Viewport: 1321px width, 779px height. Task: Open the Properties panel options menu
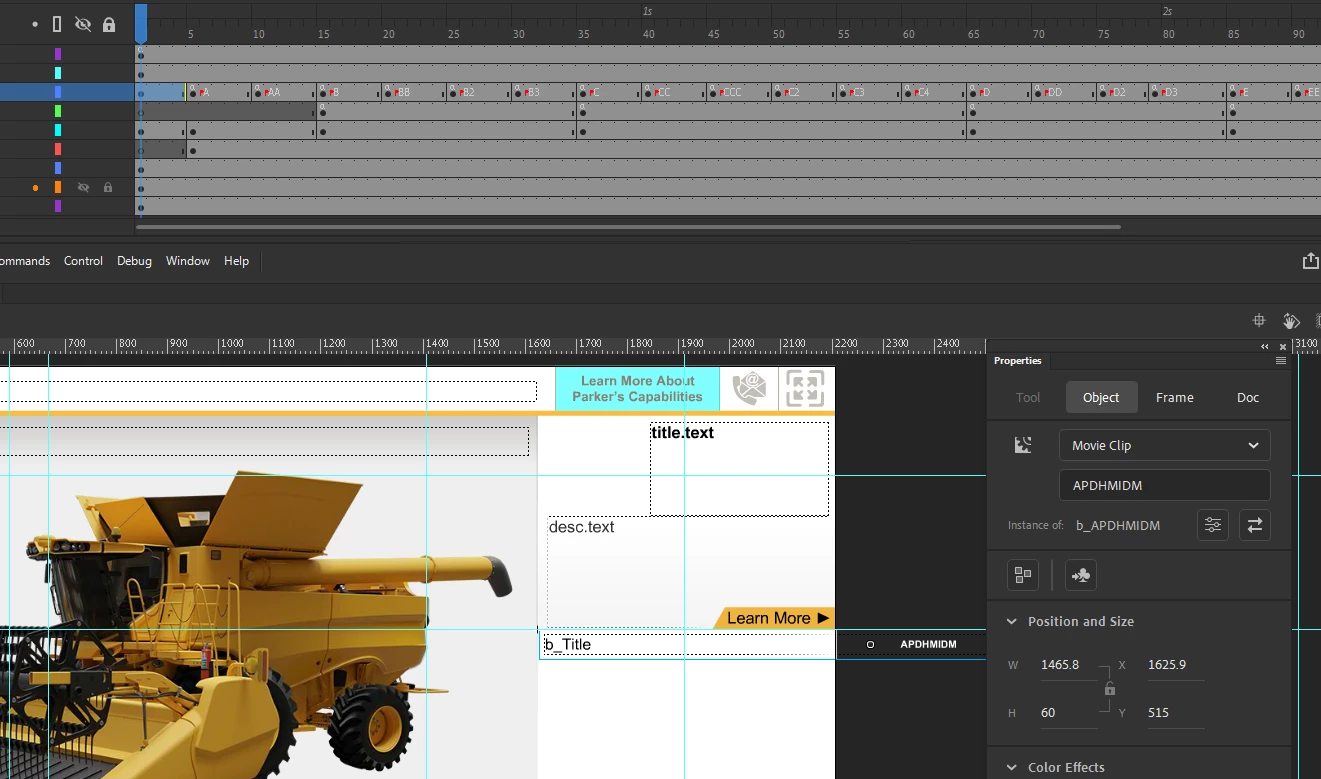click(x=1281, y=361)
